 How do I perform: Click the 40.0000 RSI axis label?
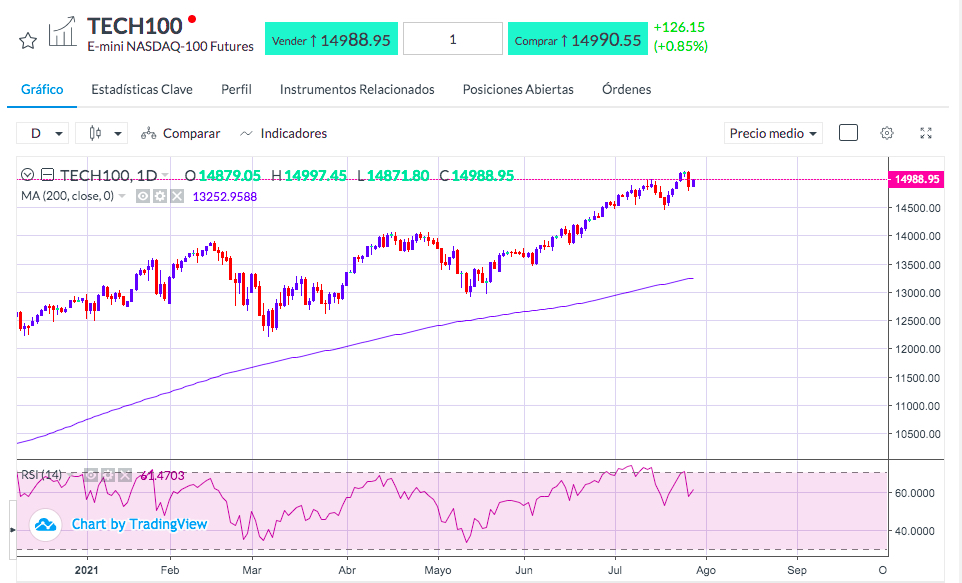point(915,531)
